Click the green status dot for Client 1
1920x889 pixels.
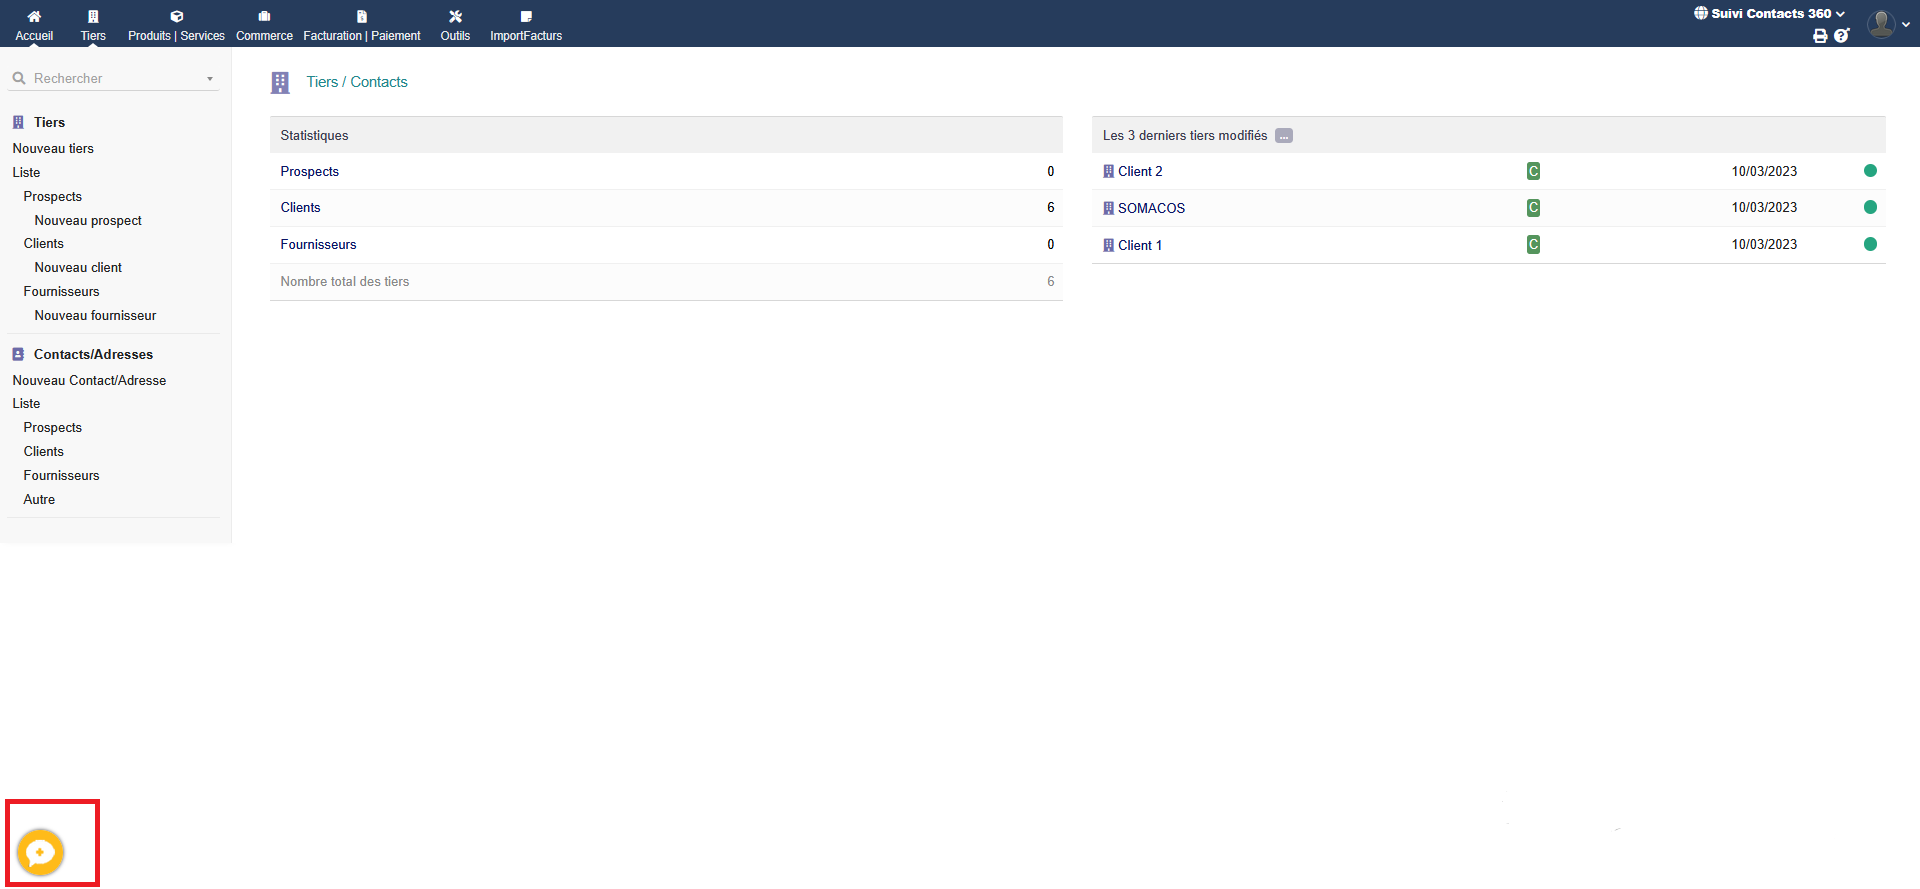coord(1870,244)
